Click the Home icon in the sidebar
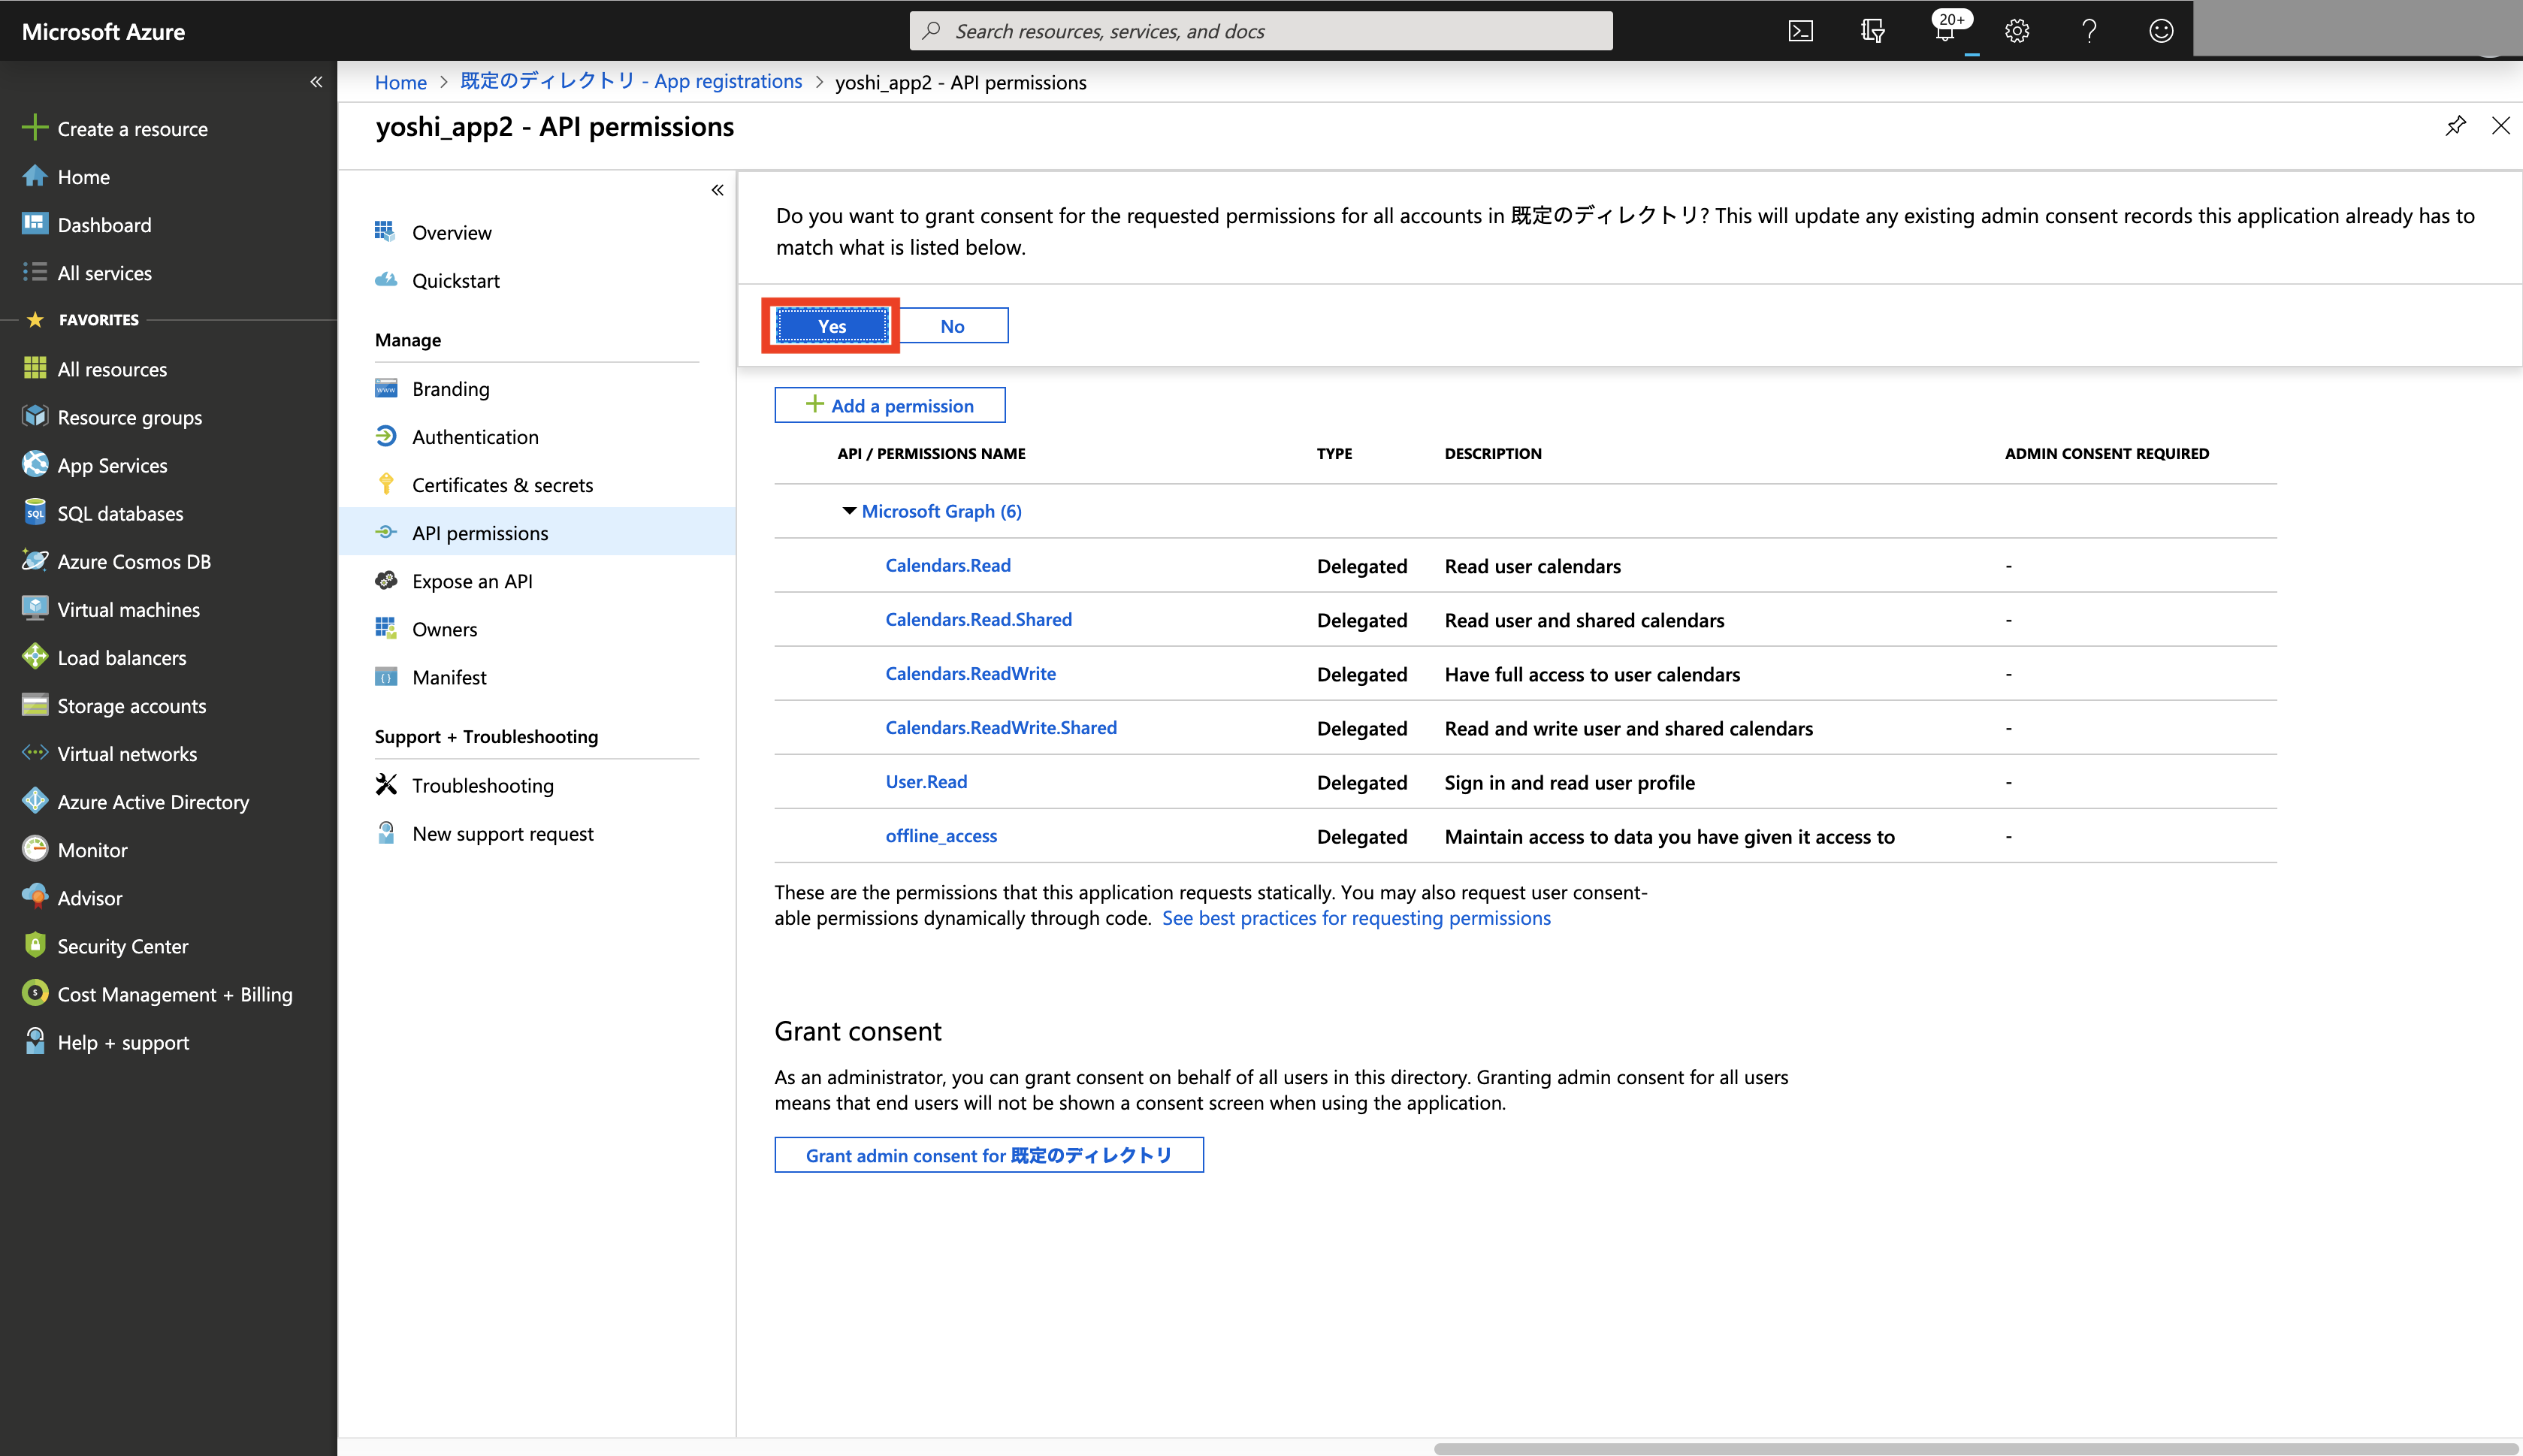Viewport: 2523px width, 1456px height. (x=35, y=176)
